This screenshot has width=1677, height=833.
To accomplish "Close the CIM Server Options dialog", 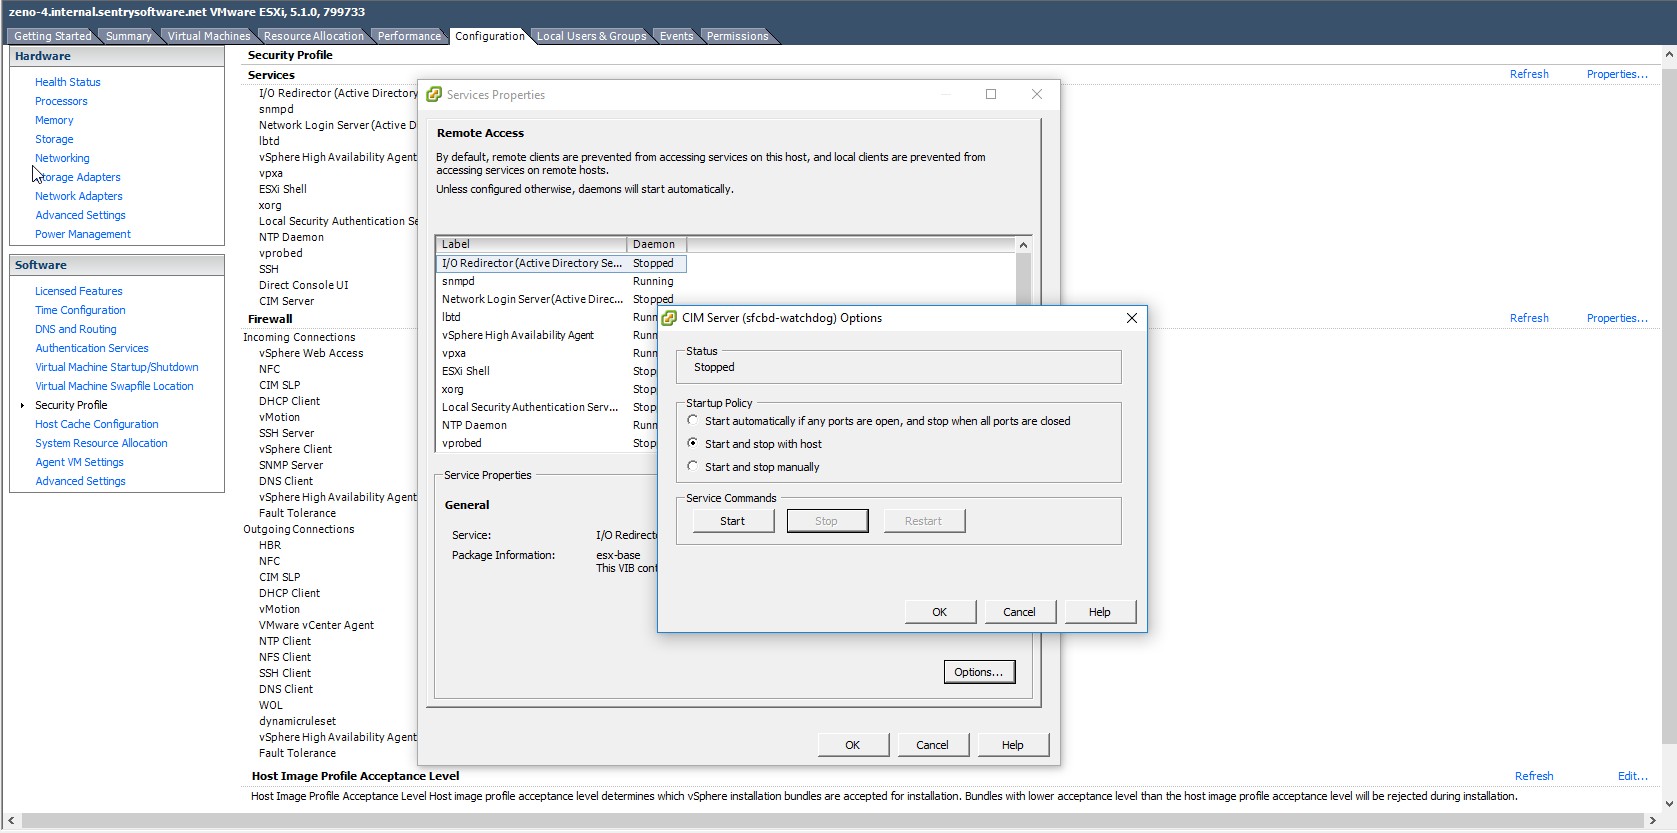I will [1132, 318].
